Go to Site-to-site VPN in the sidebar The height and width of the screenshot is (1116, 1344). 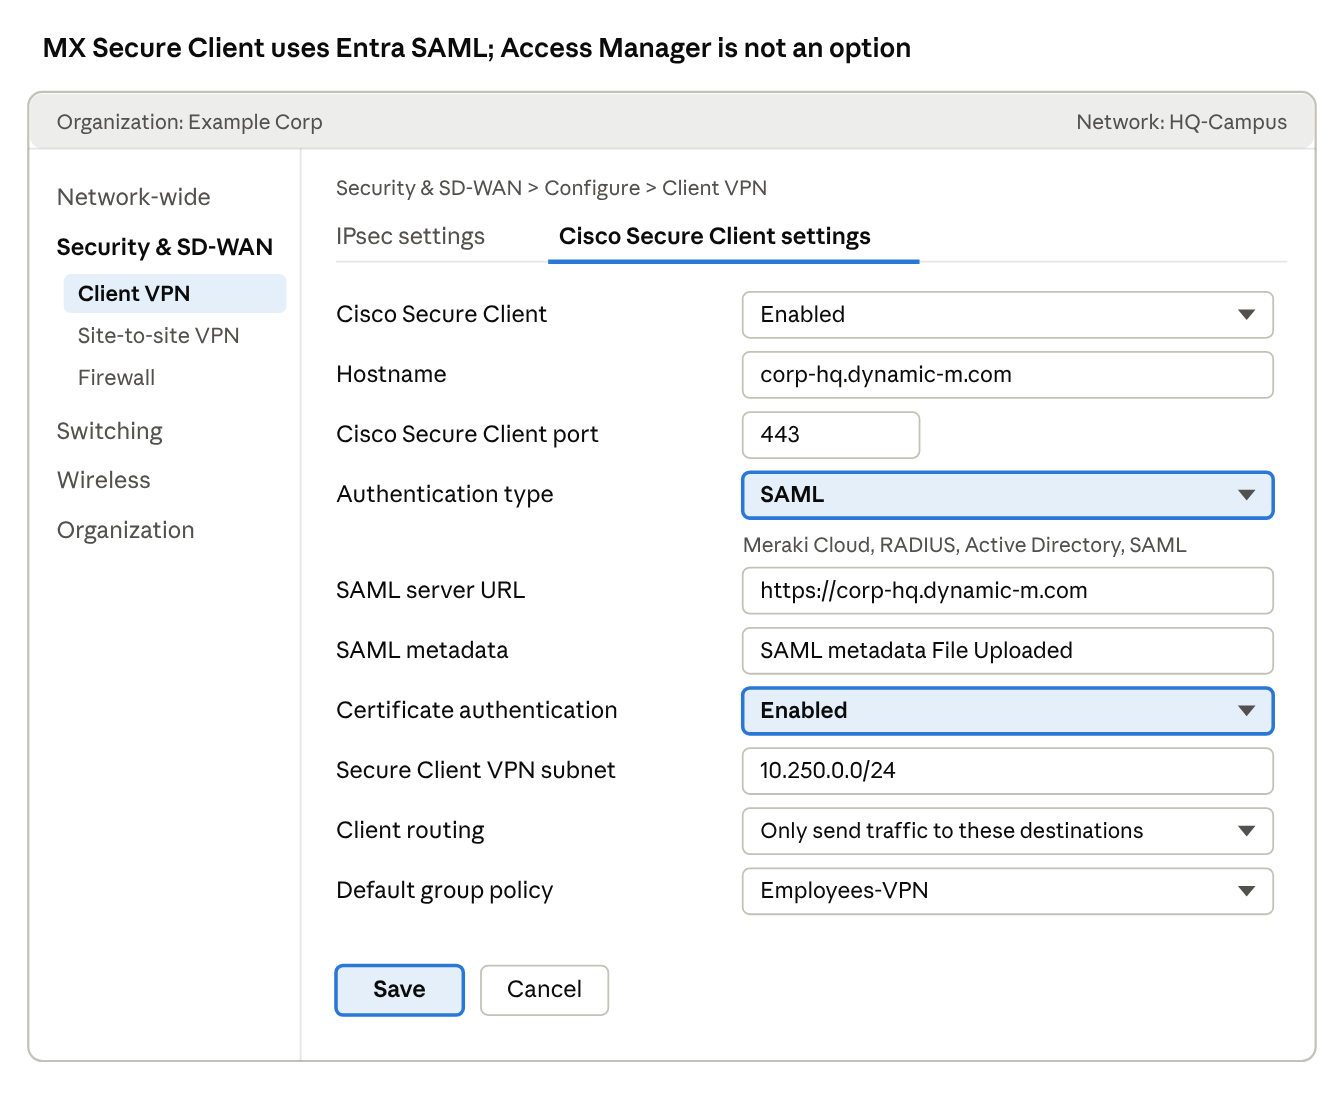click(x=158, y=335)
